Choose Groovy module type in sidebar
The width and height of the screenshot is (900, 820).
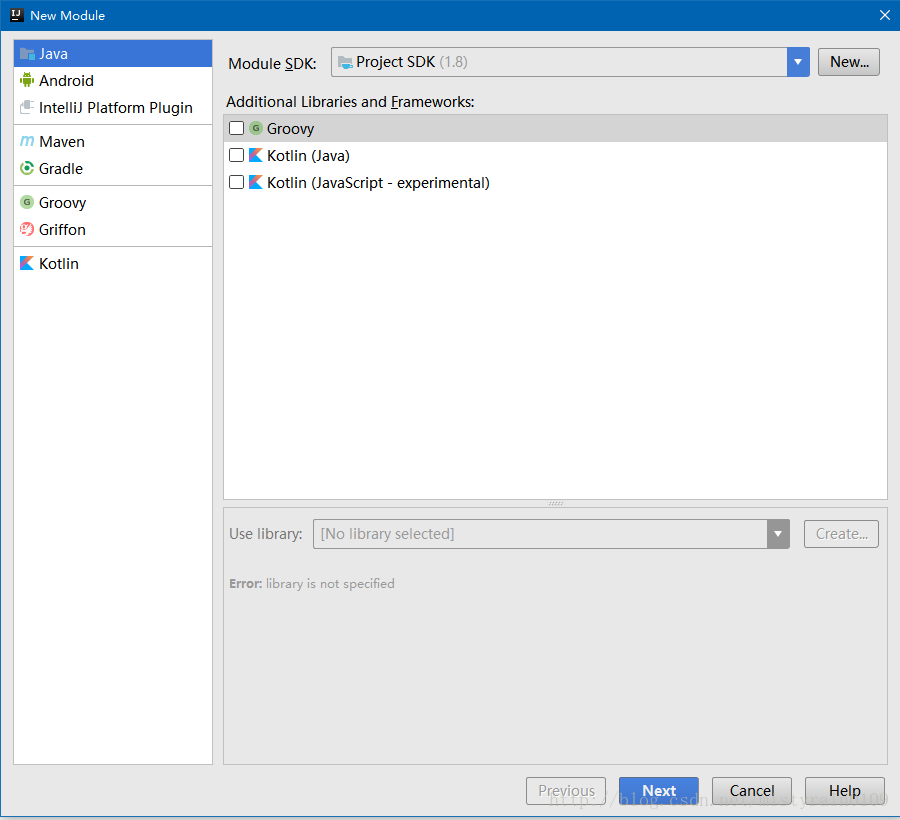click(x=113, y=202)
